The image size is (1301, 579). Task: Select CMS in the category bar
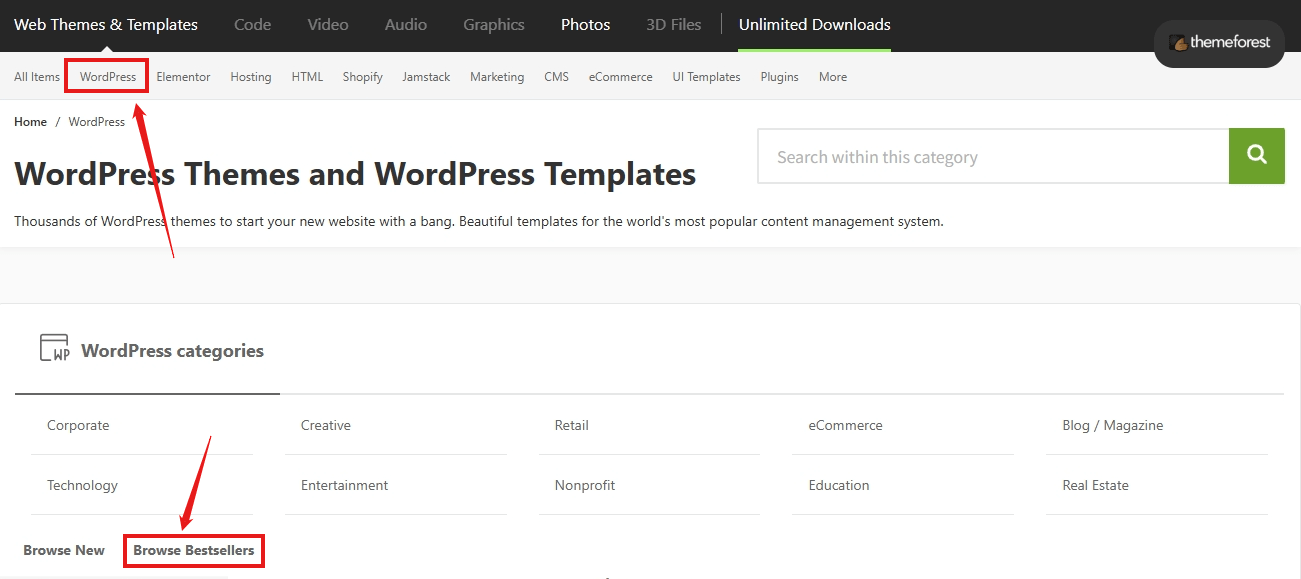(x=556, y=77)
